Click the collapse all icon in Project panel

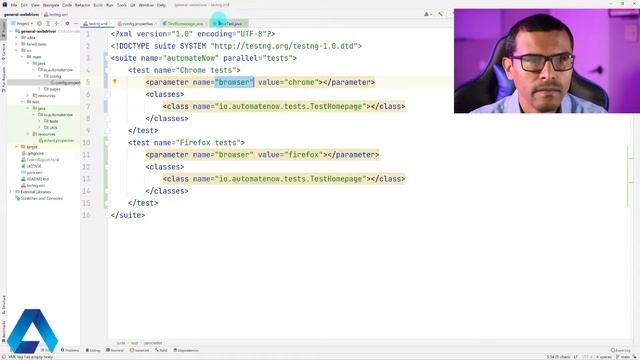point(56,24)
